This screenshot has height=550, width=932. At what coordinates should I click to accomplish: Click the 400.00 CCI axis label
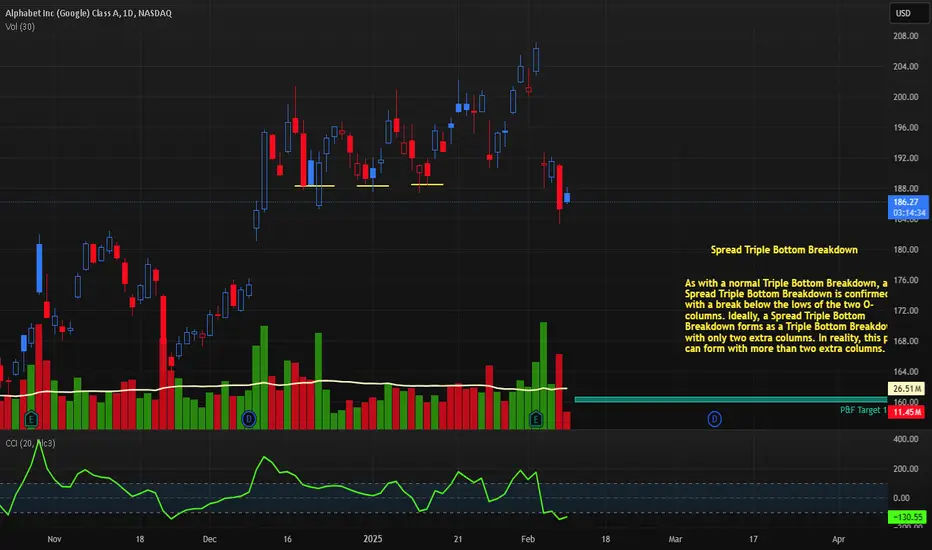906,439
